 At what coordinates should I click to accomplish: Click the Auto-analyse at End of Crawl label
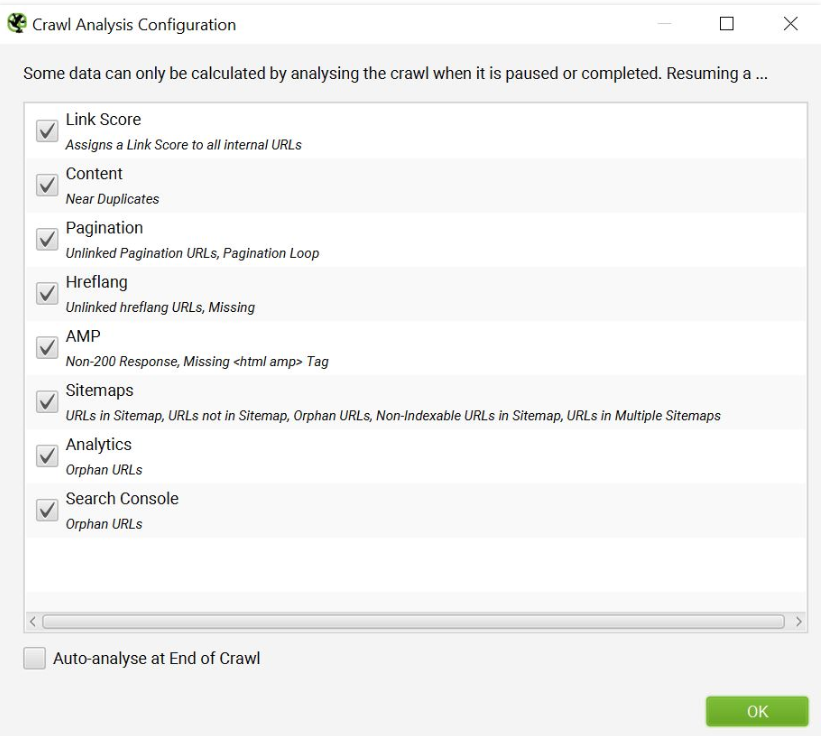pyautogui.click(x=156, y=658)
